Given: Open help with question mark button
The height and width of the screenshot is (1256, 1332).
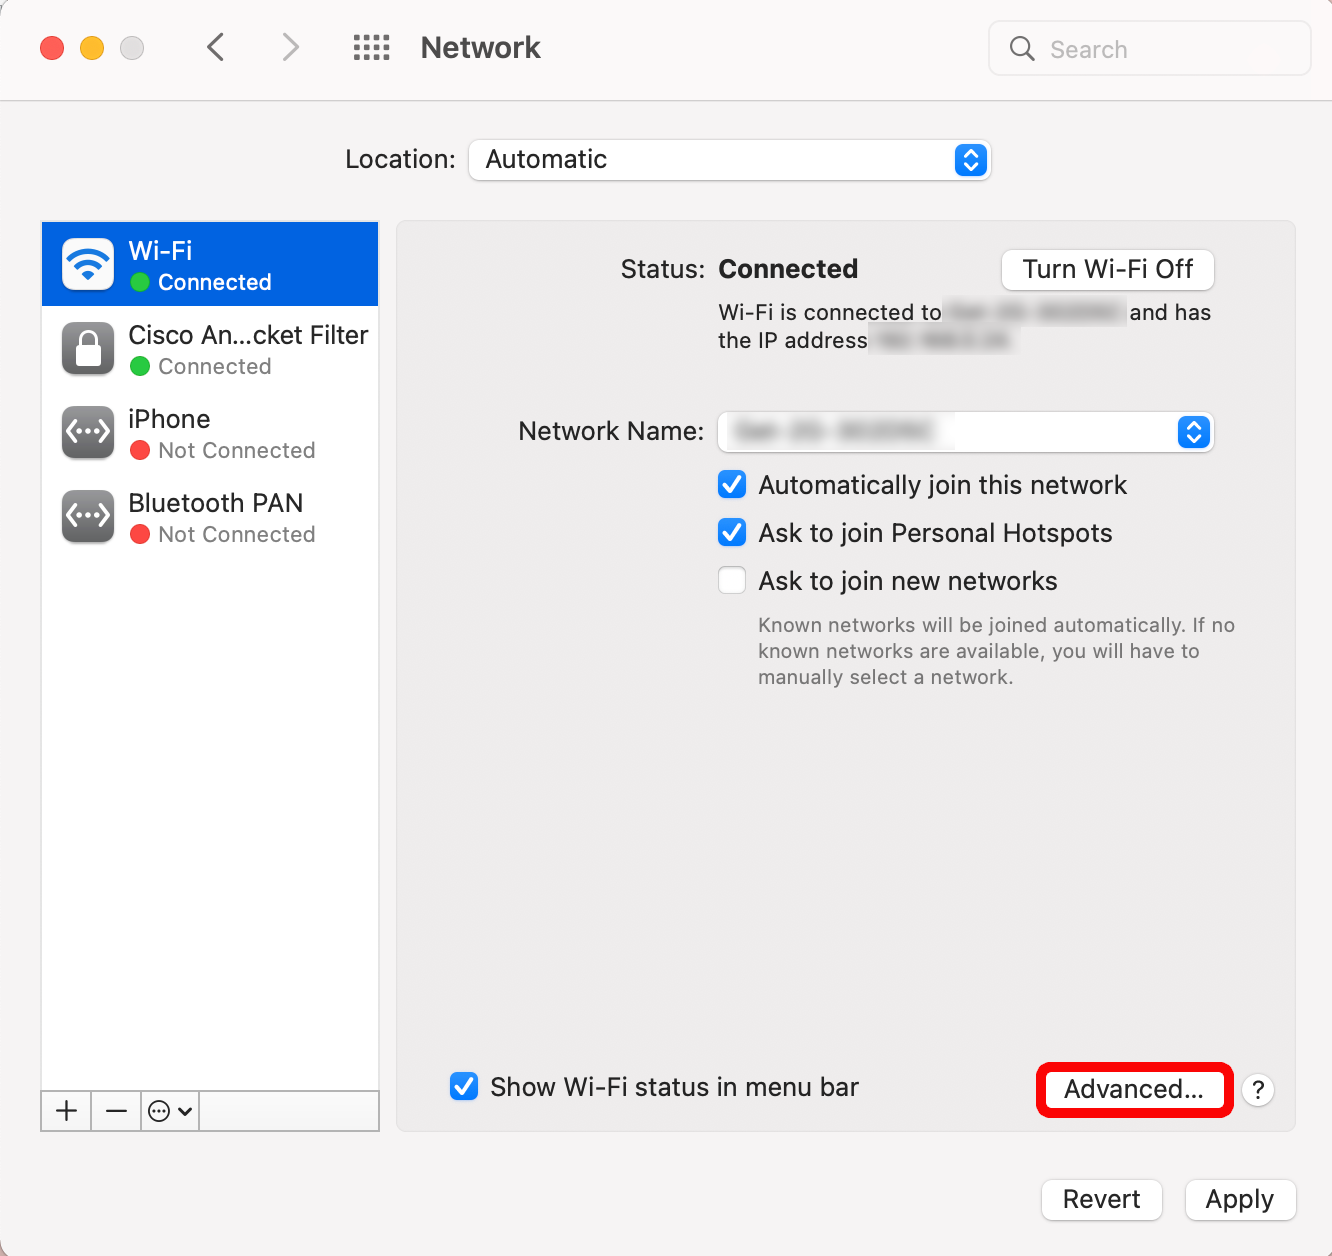Looking at the screenshot, I should (1258, 1089).
